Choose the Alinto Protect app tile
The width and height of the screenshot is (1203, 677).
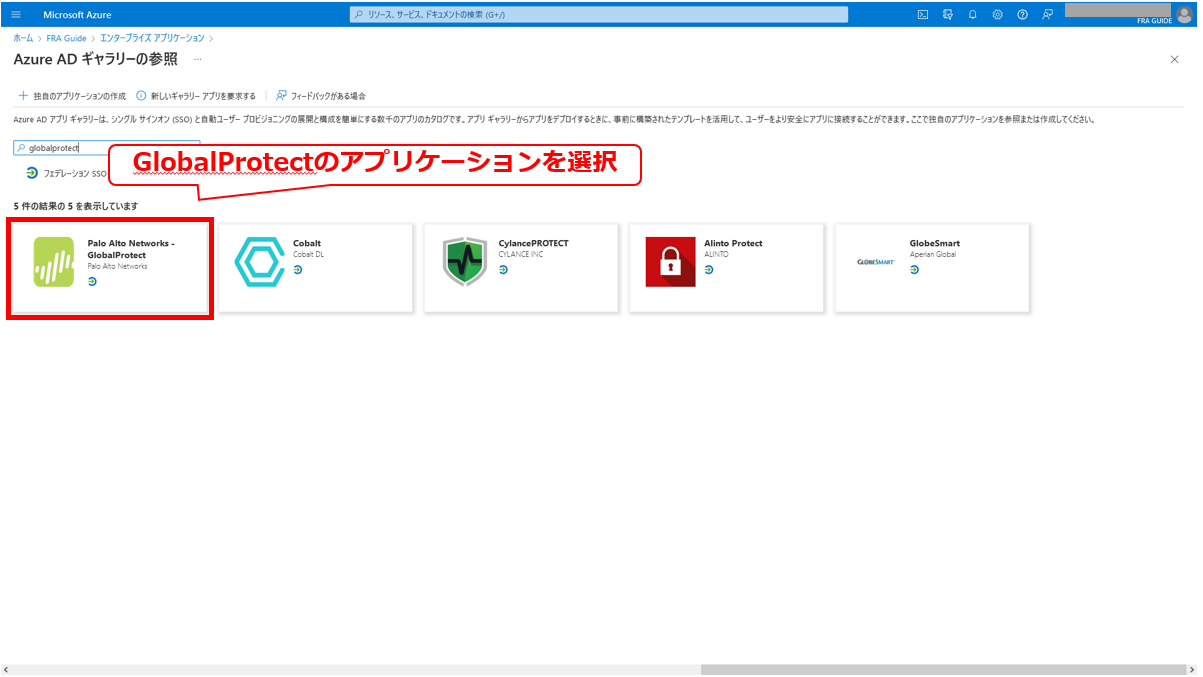[726, 267]
